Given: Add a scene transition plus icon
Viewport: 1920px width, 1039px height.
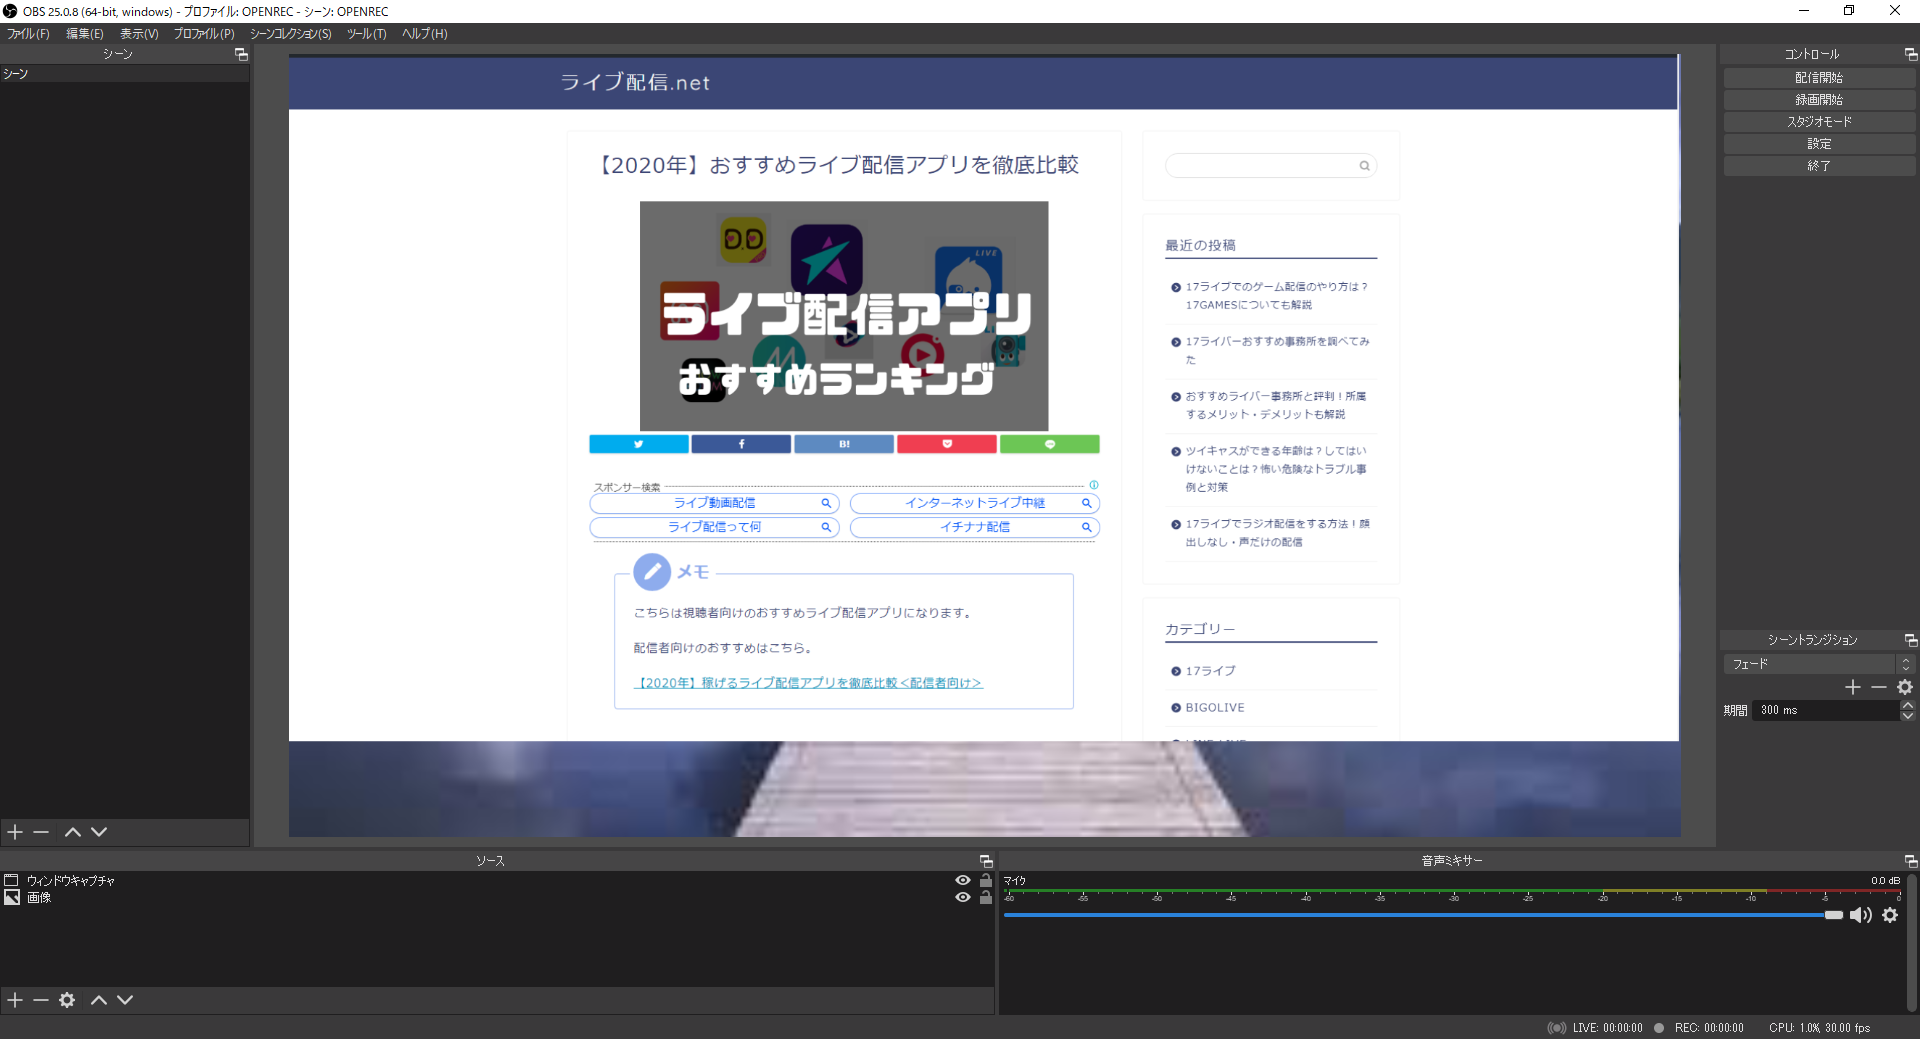Looking at the screenshot, I should click(x=1853, y=687).
